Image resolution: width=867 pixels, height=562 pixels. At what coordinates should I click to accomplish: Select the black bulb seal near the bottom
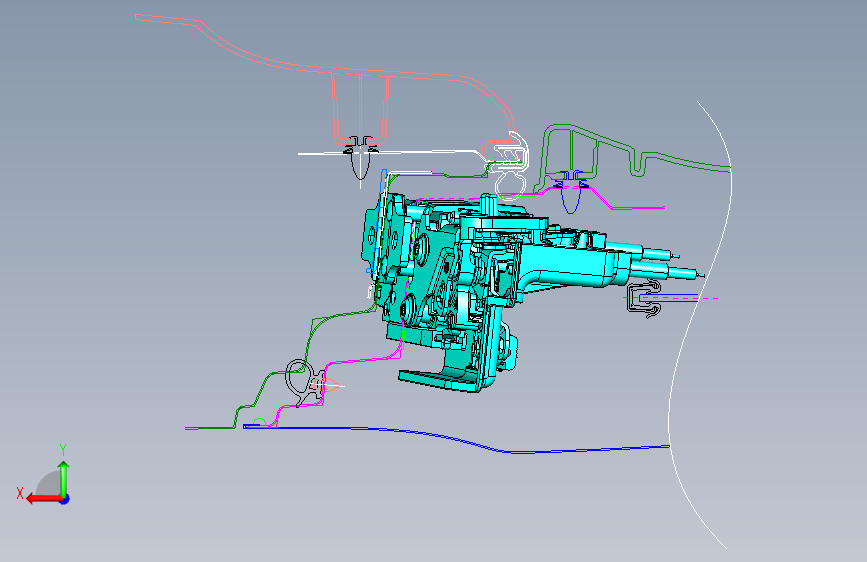pyautogui.click(x=303, y=383)
